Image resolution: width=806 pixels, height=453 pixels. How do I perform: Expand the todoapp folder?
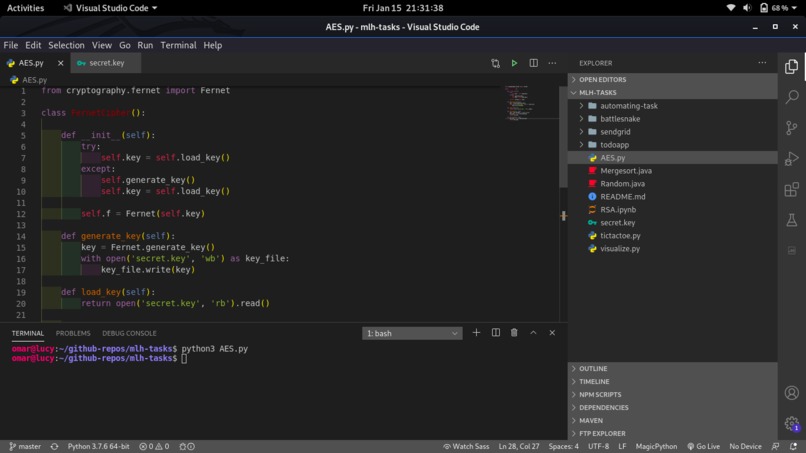coord(672,145)
